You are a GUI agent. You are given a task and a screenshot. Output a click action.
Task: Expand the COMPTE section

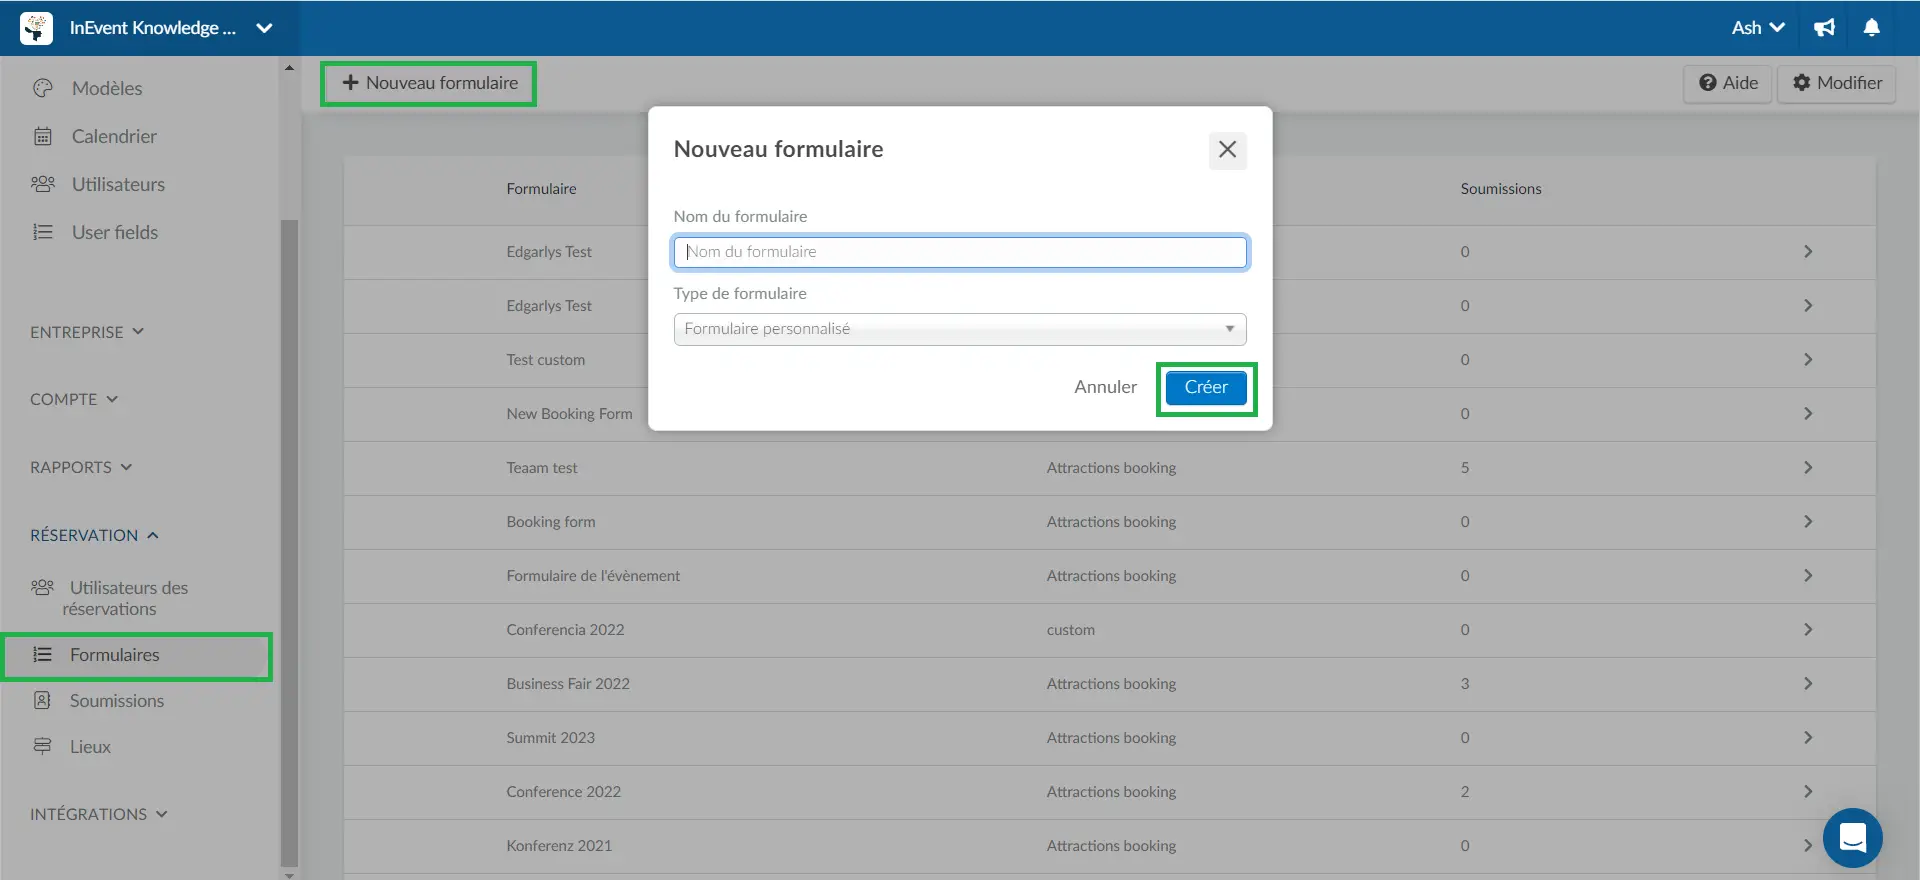click(74, 399)
